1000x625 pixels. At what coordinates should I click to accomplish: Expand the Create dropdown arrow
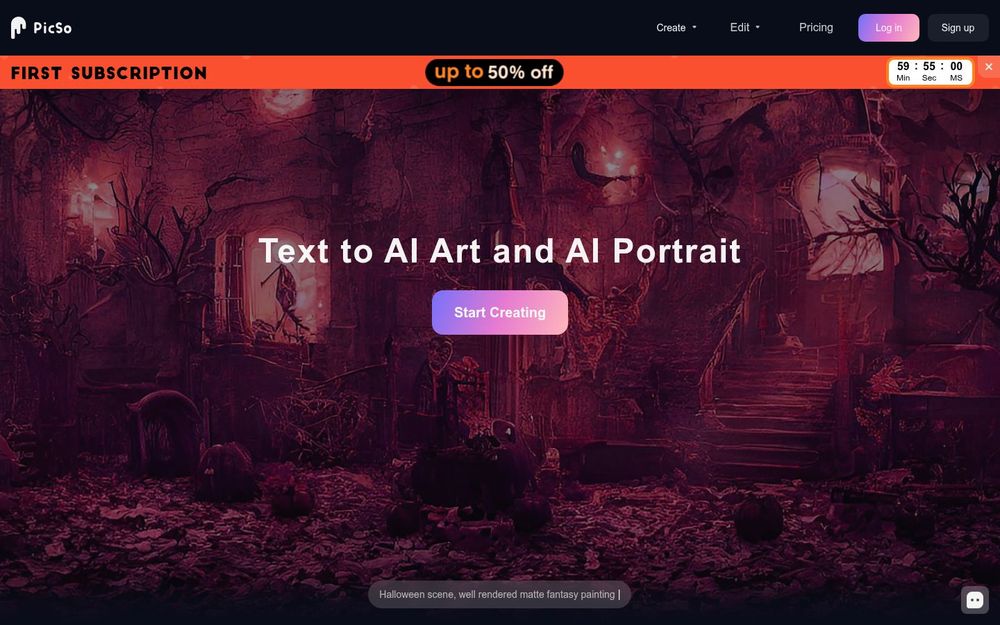pyautogui.click(x=695, y=27)
